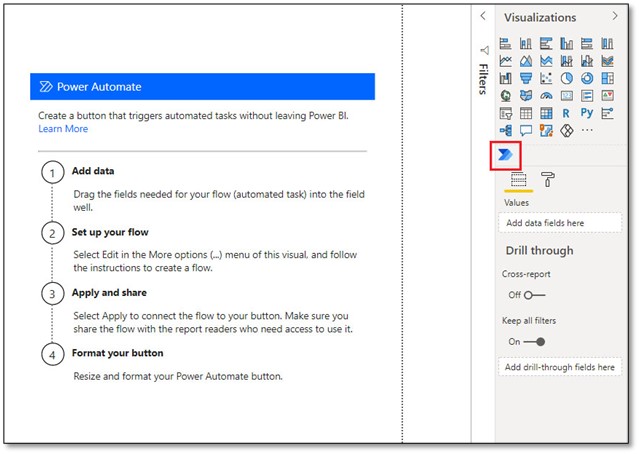Screen dimensions: 639x454
Task: Select the Filled map visual
Action: tap(526, 96)
